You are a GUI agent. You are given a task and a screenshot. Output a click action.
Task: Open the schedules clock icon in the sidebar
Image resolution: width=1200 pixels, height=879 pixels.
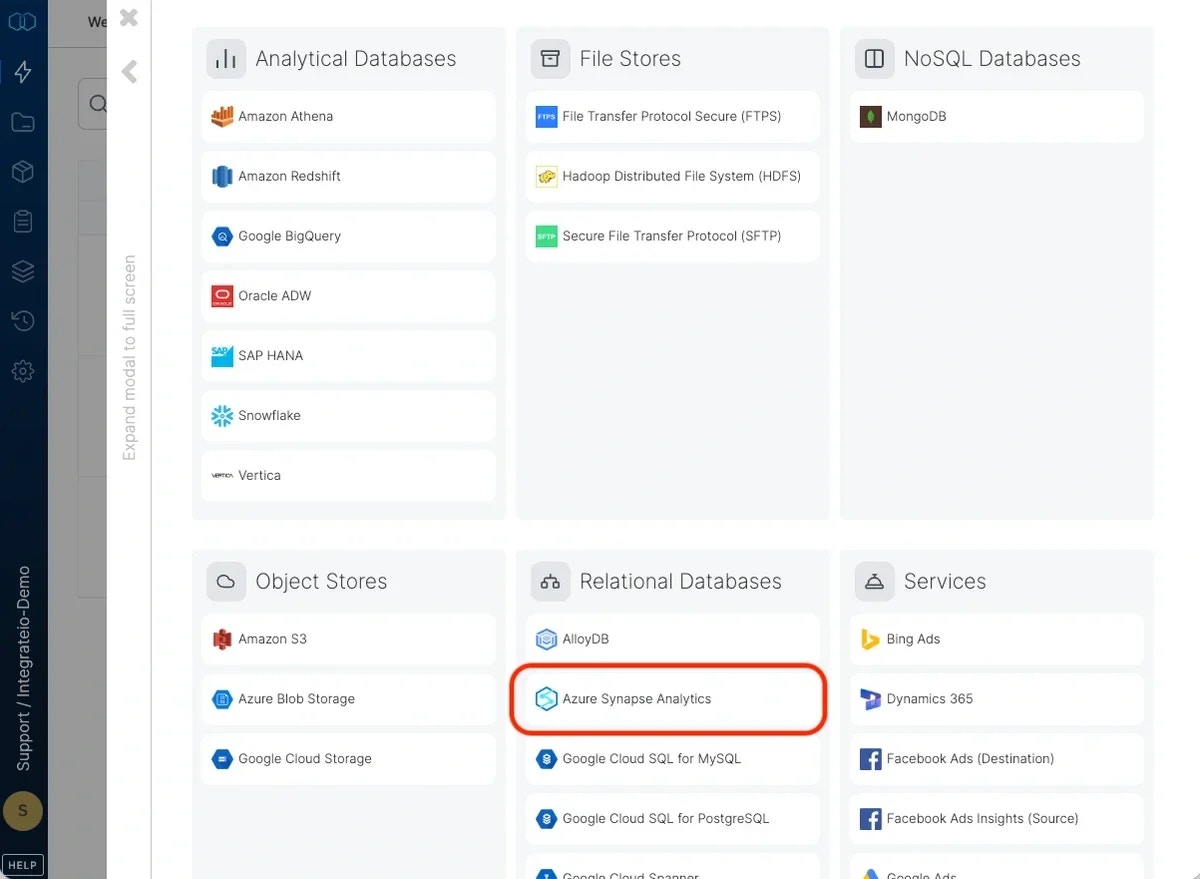point(23,321)
